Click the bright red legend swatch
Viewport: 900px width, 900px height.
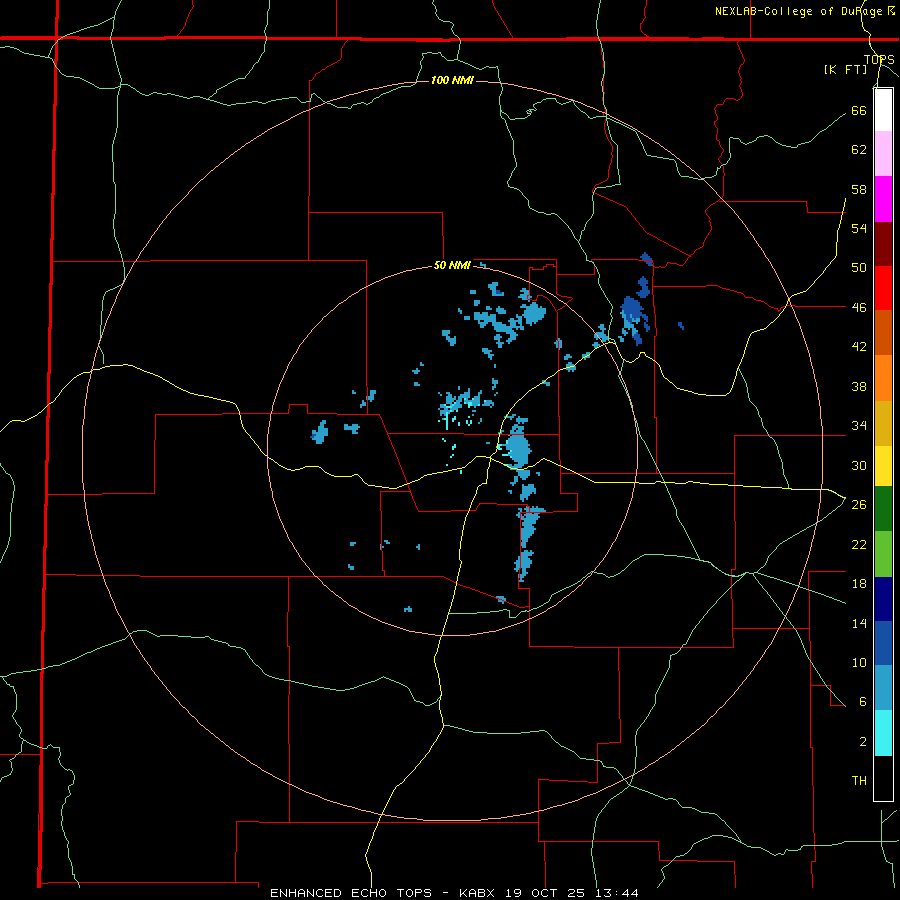click(883, 288)
